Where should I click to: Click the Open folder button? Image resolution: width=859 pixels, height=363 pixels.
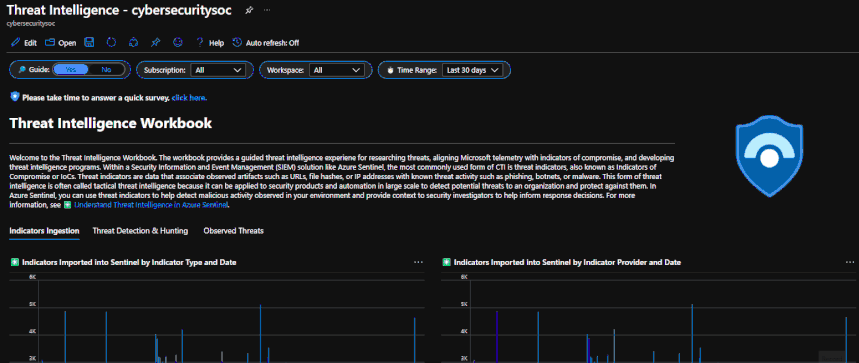(60, 43)
